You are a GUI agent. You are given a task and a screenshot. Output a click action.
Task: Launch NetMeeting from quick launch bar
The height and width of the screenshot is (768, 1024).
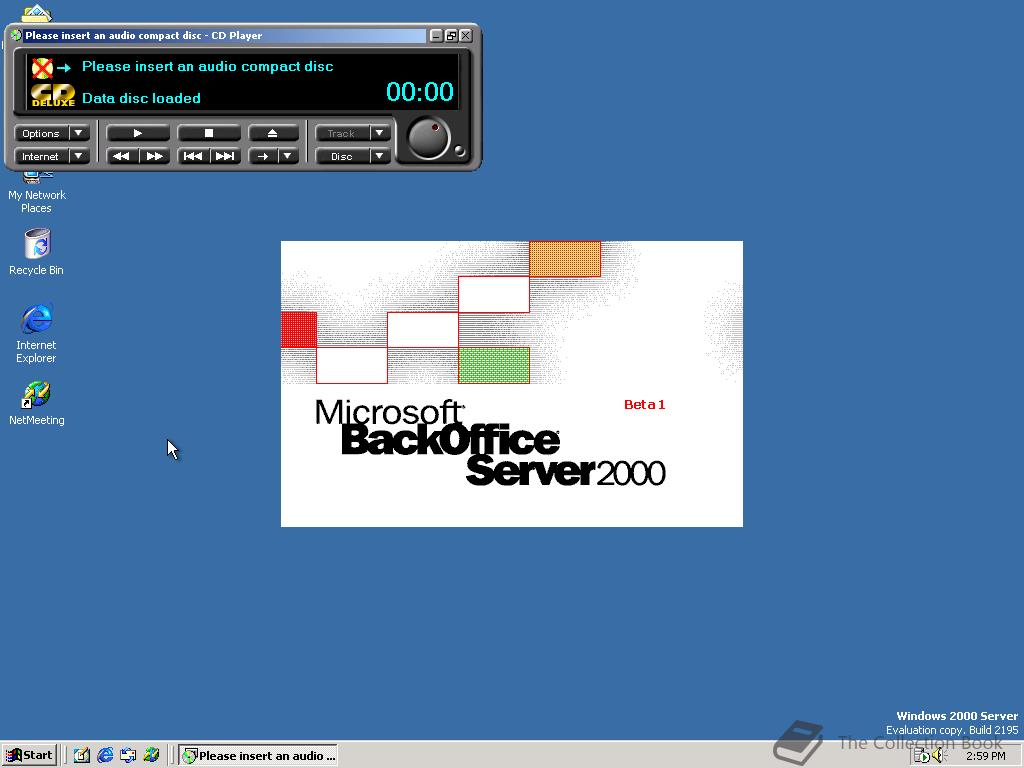(152, 756)
